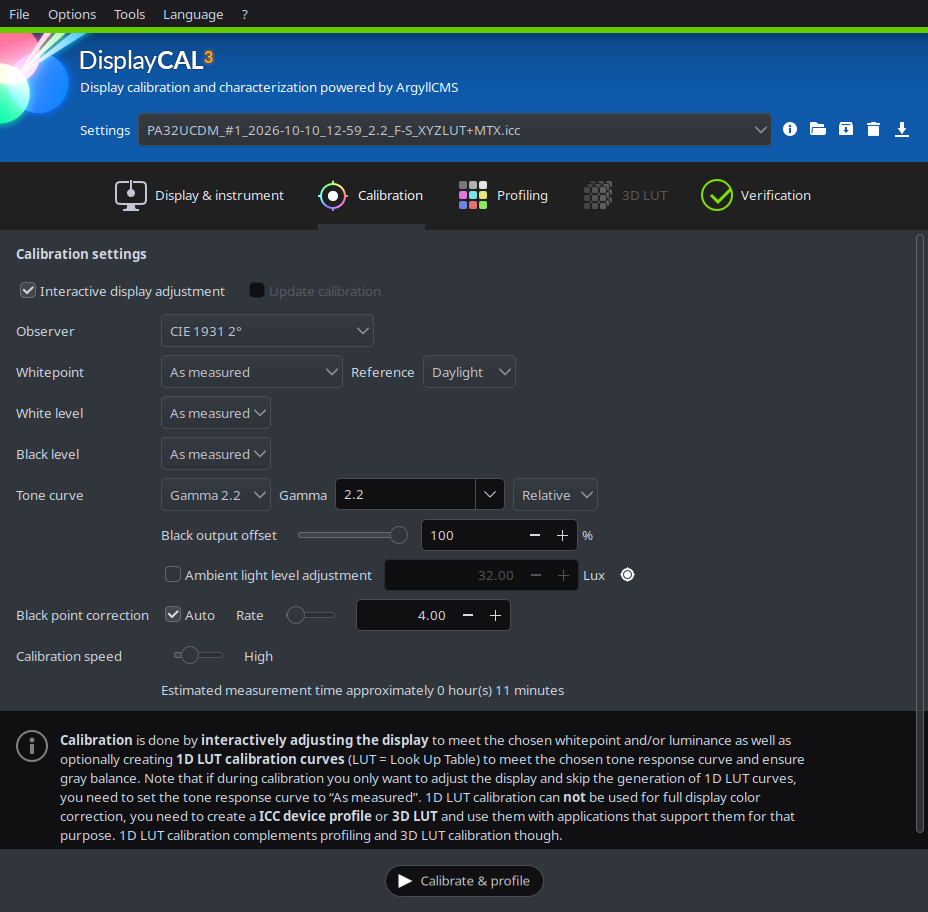Click the ambient Lux minus button
928x912 pixels.
point(536,575)
